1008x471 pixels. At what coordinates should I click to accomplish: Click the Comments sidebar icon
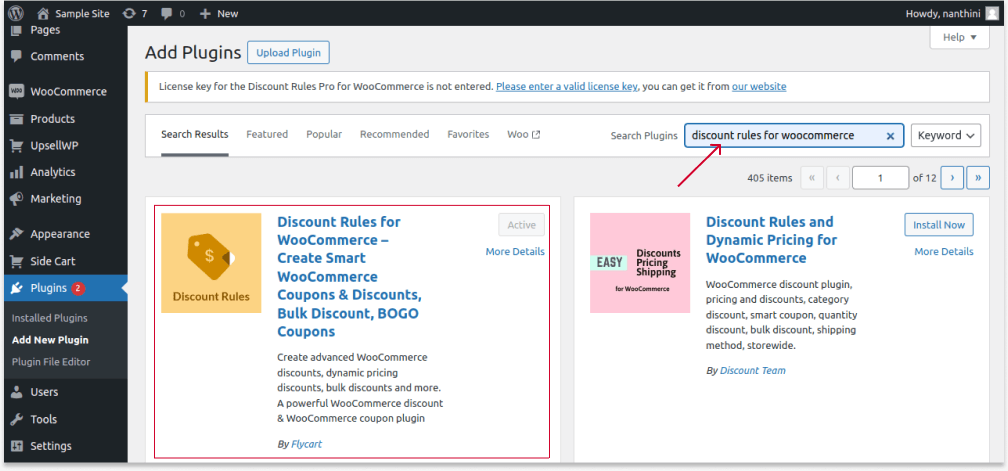pos(17,56)
